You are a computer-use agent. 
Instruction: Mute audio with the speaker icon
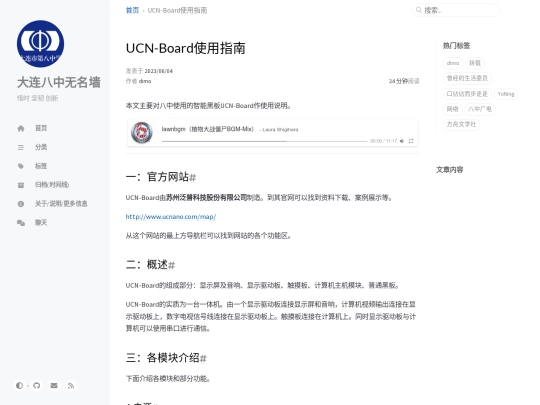coord(402,141)
